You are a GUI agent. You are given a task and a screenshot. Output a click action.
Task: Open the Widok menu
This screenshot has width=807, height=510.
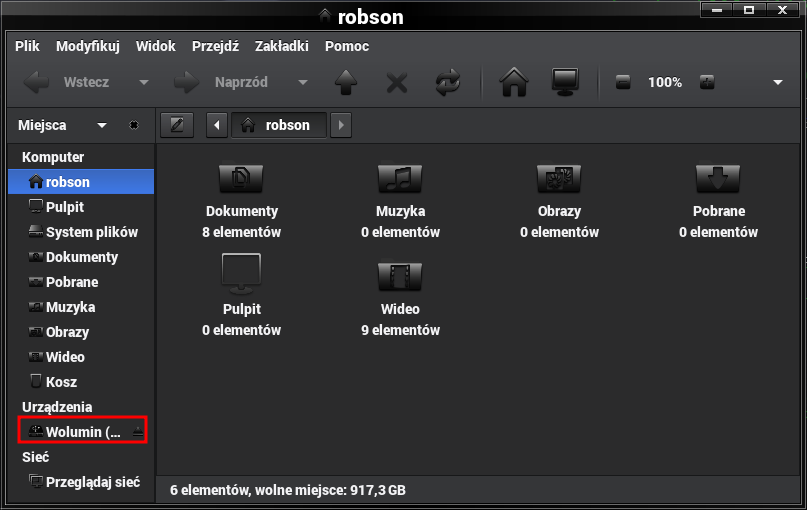(x=155, y=46)
